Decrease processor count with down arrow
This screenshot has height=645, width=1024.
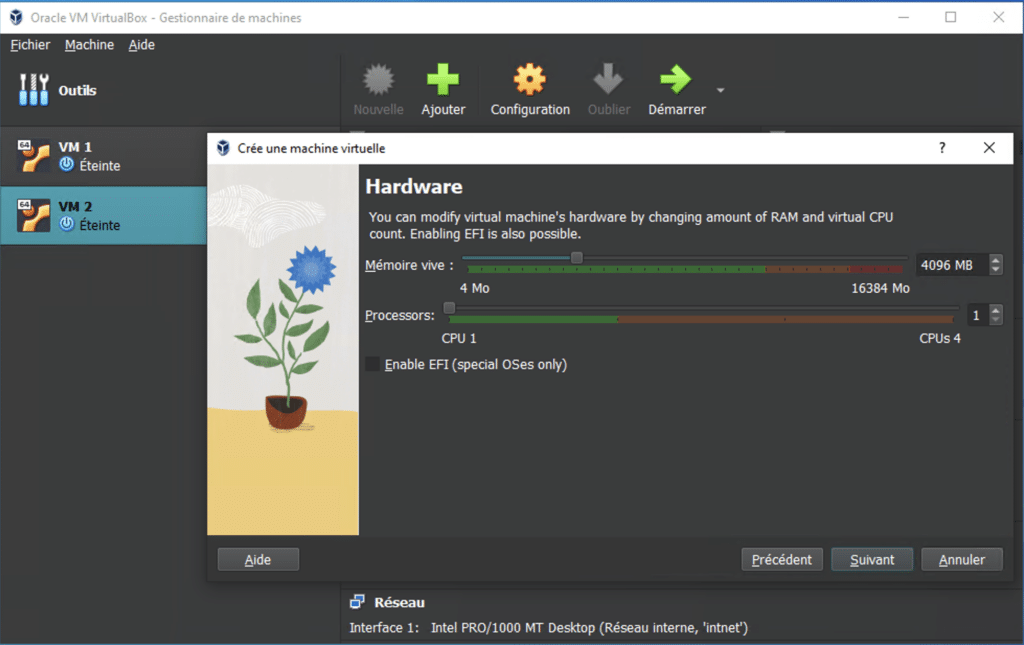pos(995,320)
